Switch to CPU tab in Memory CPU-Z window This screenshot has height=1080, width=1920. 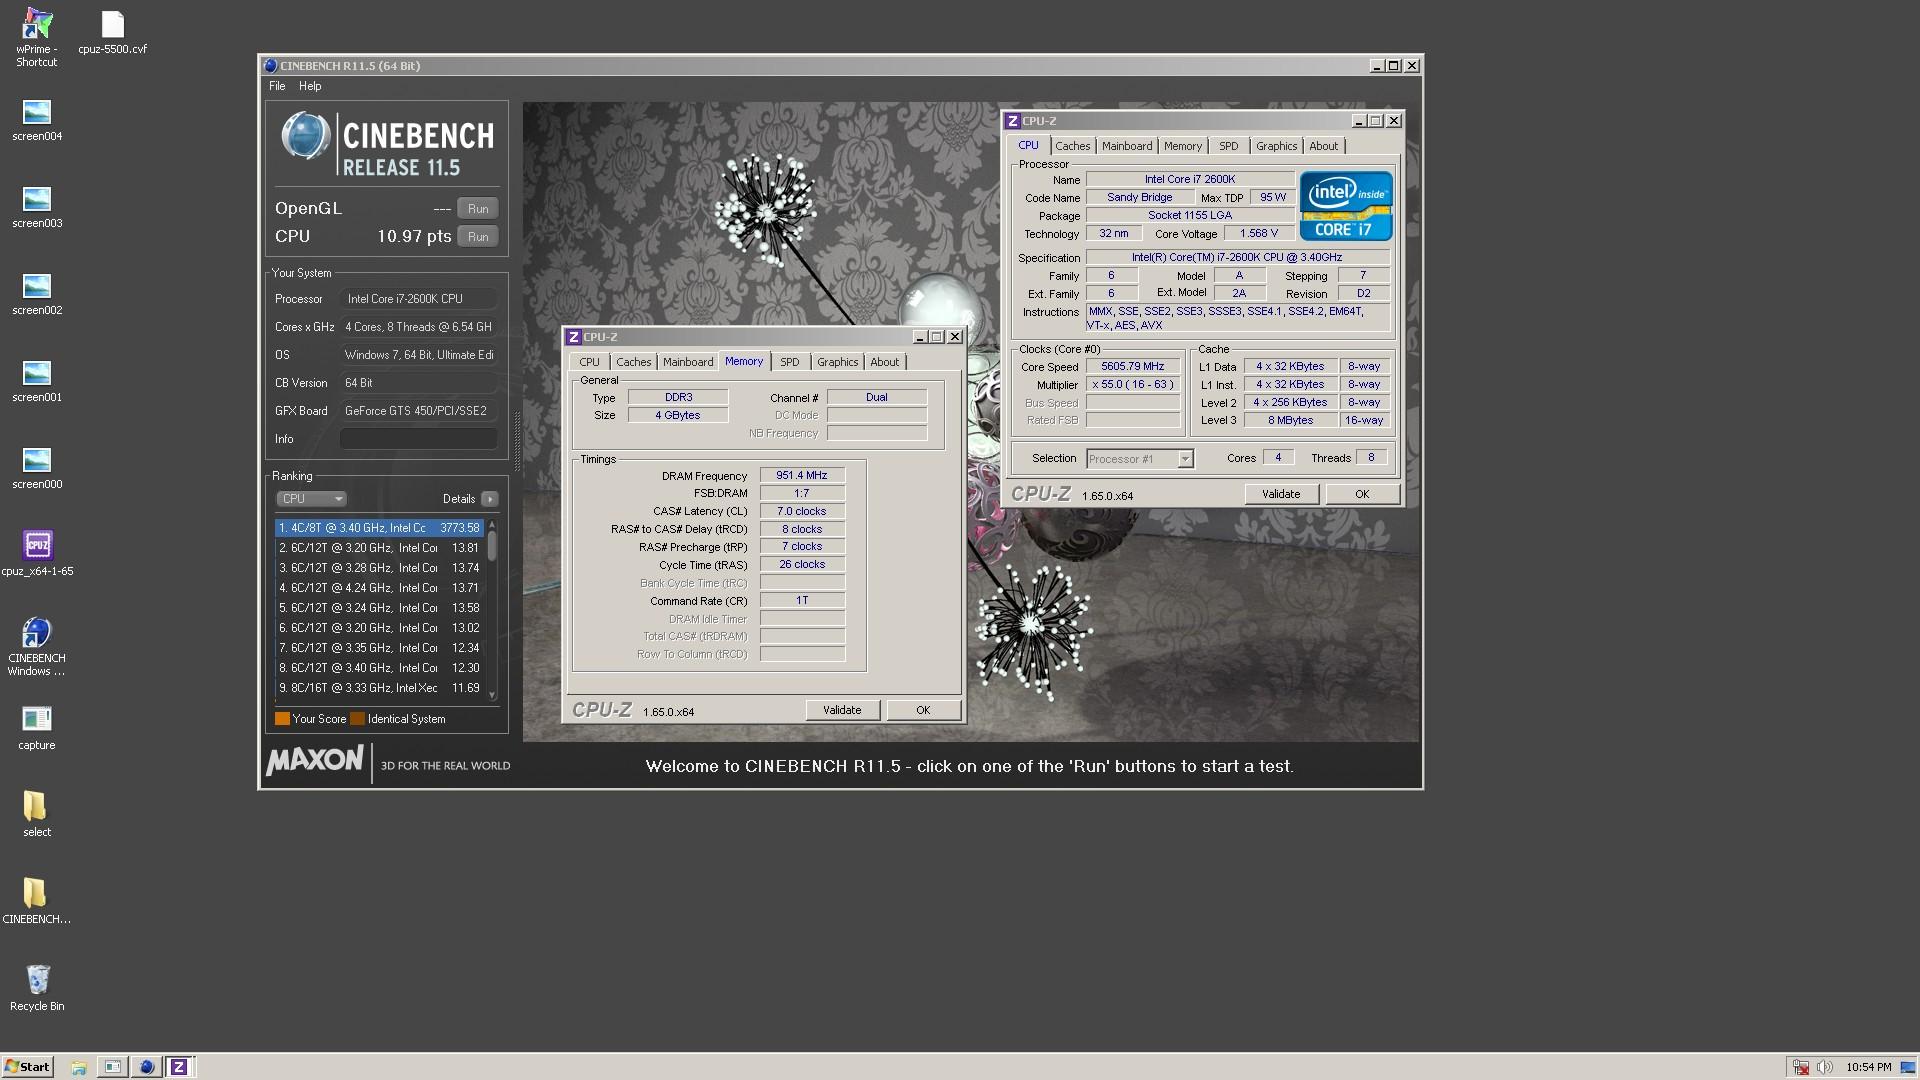point(590,362)
